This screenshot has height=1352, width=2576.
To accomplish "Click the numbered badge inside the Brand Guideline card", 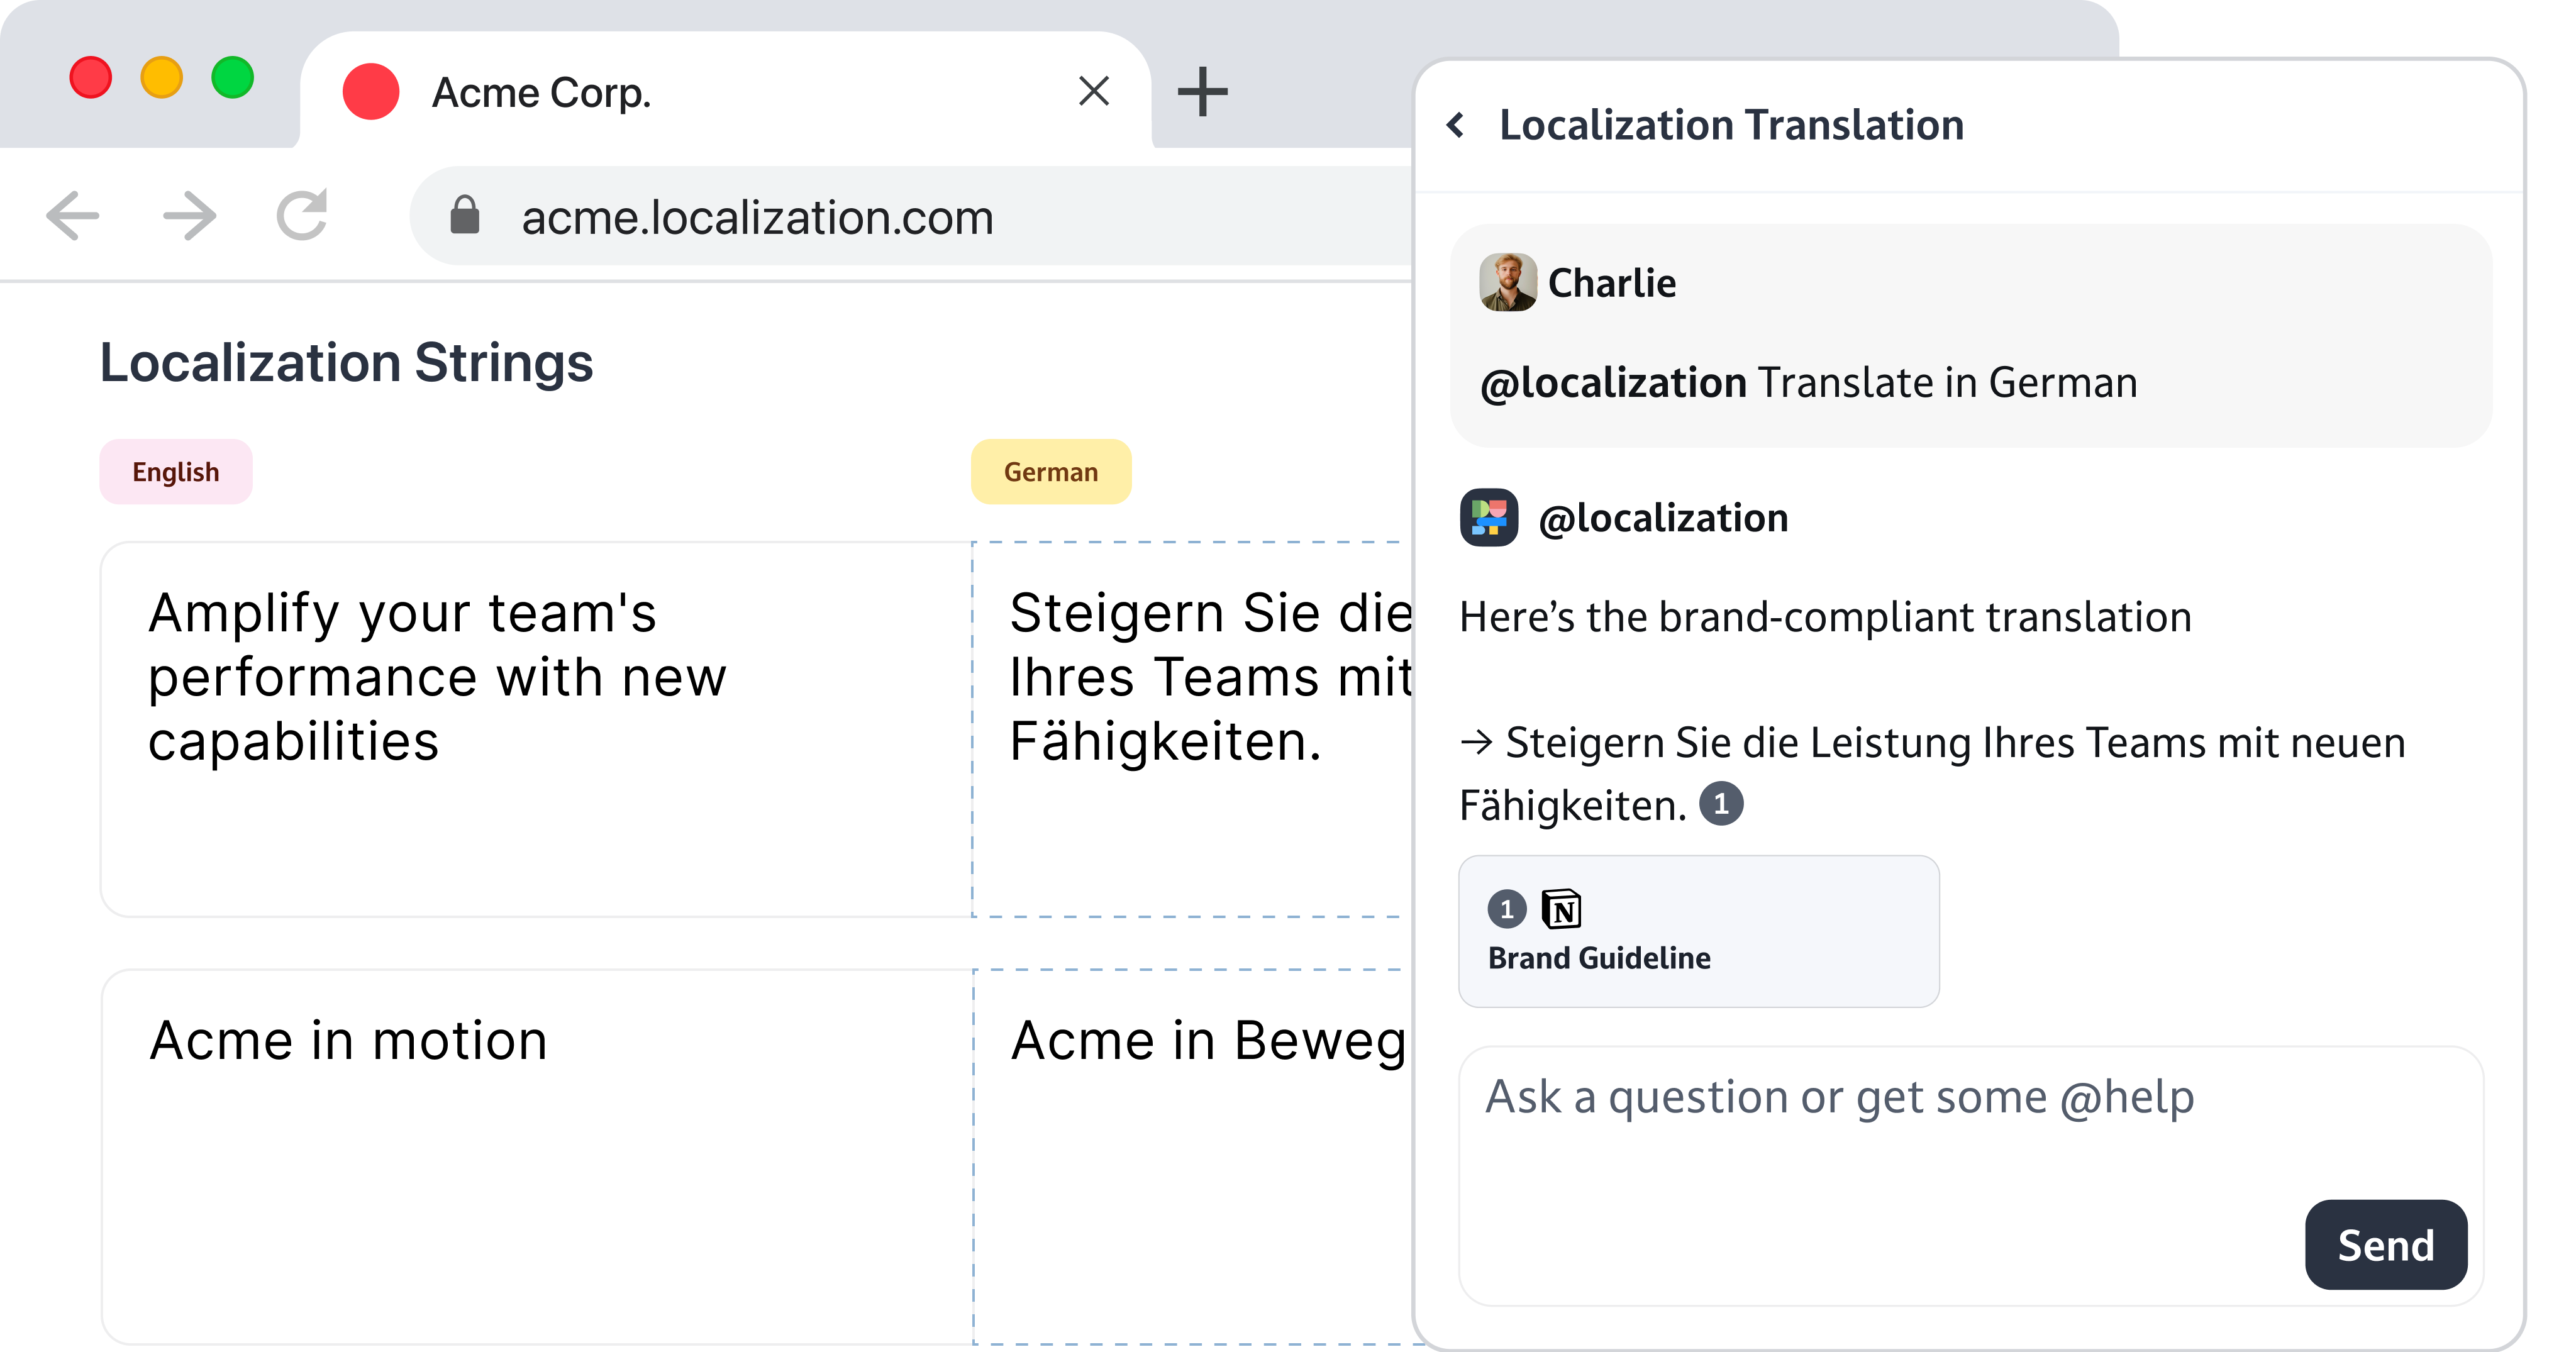I will pyautogui.click(x=1508, y=910).
